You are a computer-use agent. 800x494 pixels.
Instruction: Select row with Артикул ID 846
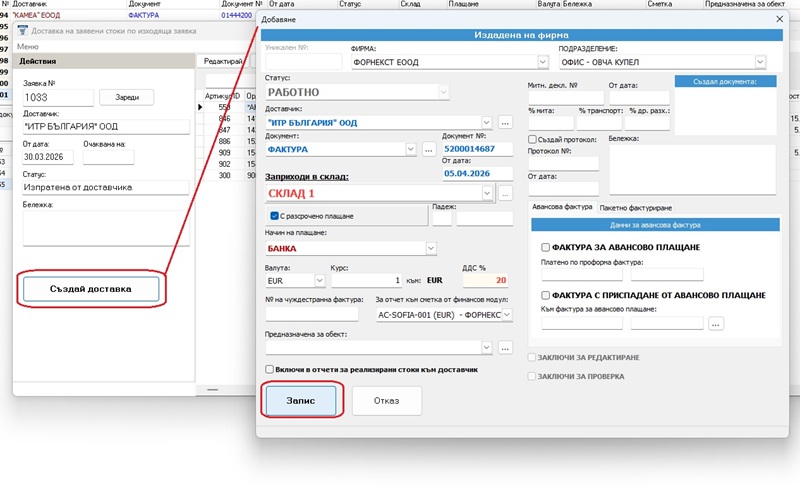point(224,118)
